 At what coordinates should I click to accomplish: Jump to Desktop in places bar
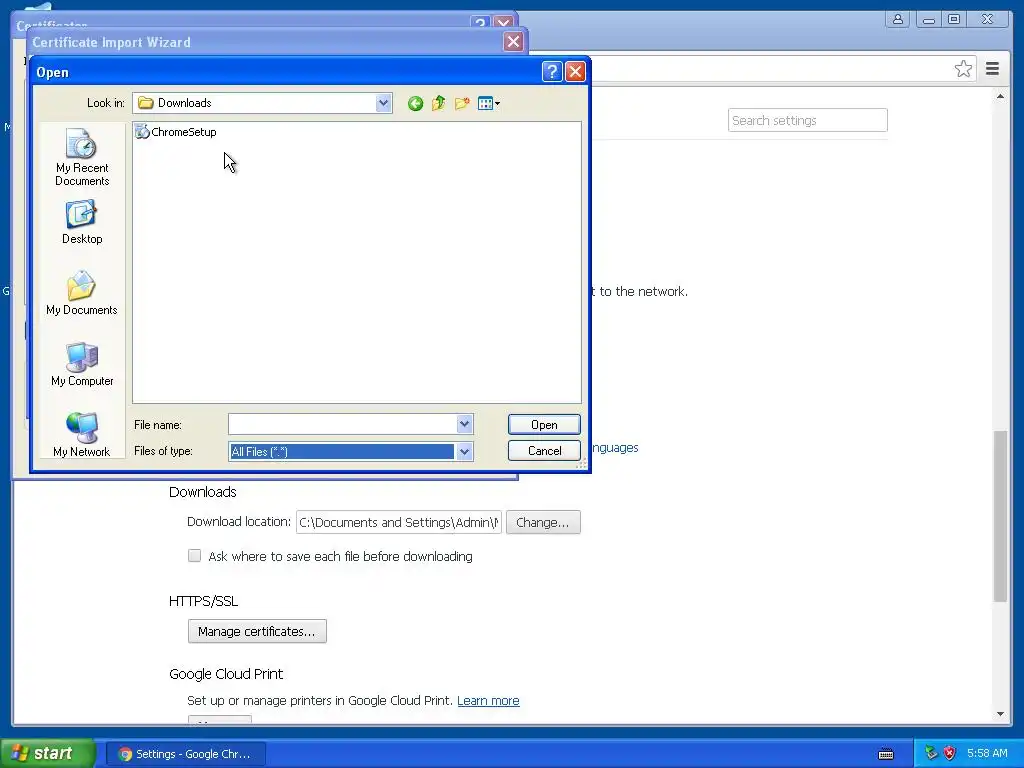(82, 223)
